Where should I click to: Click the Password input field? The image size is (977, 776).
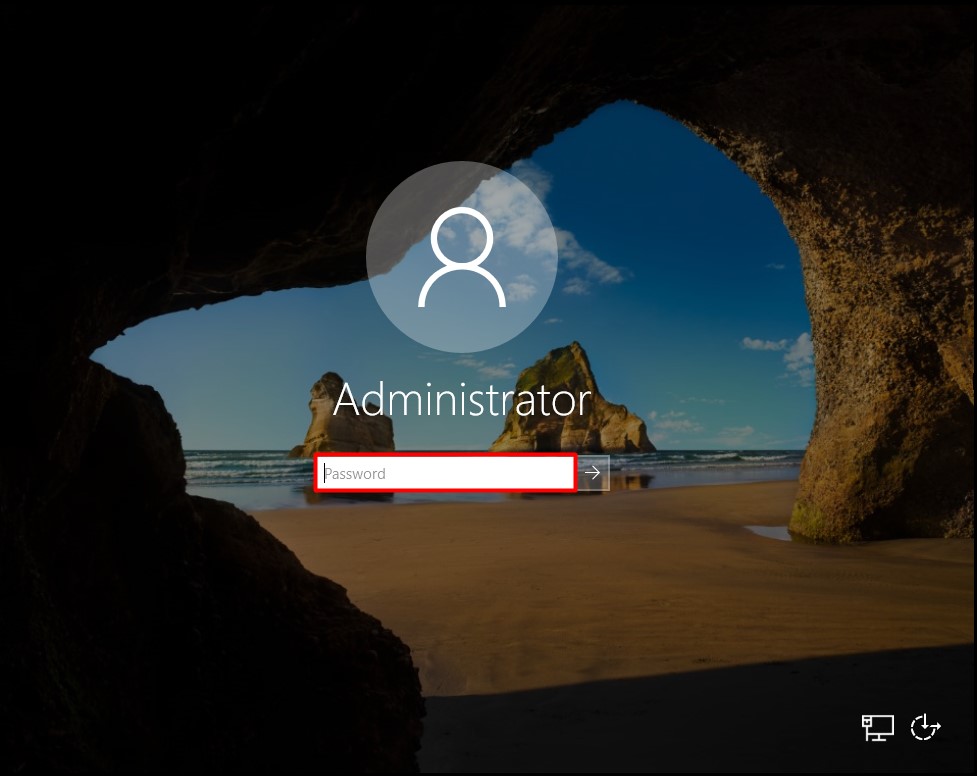pyautogui.click(x=445, y=473)
